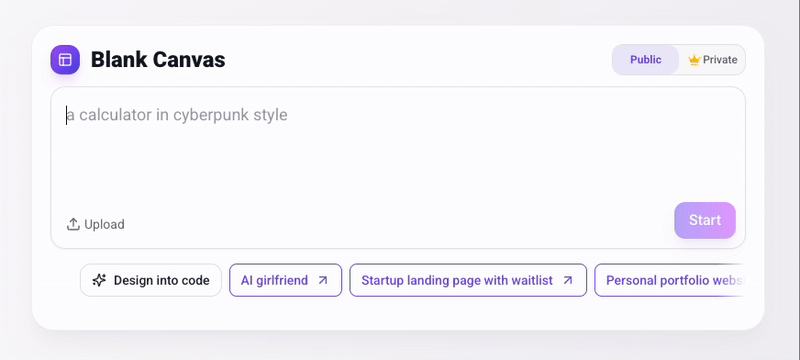Screen dimensions: 800x360
Task: Select the Personal portfolio website suggestion
Action: [669, 280]
